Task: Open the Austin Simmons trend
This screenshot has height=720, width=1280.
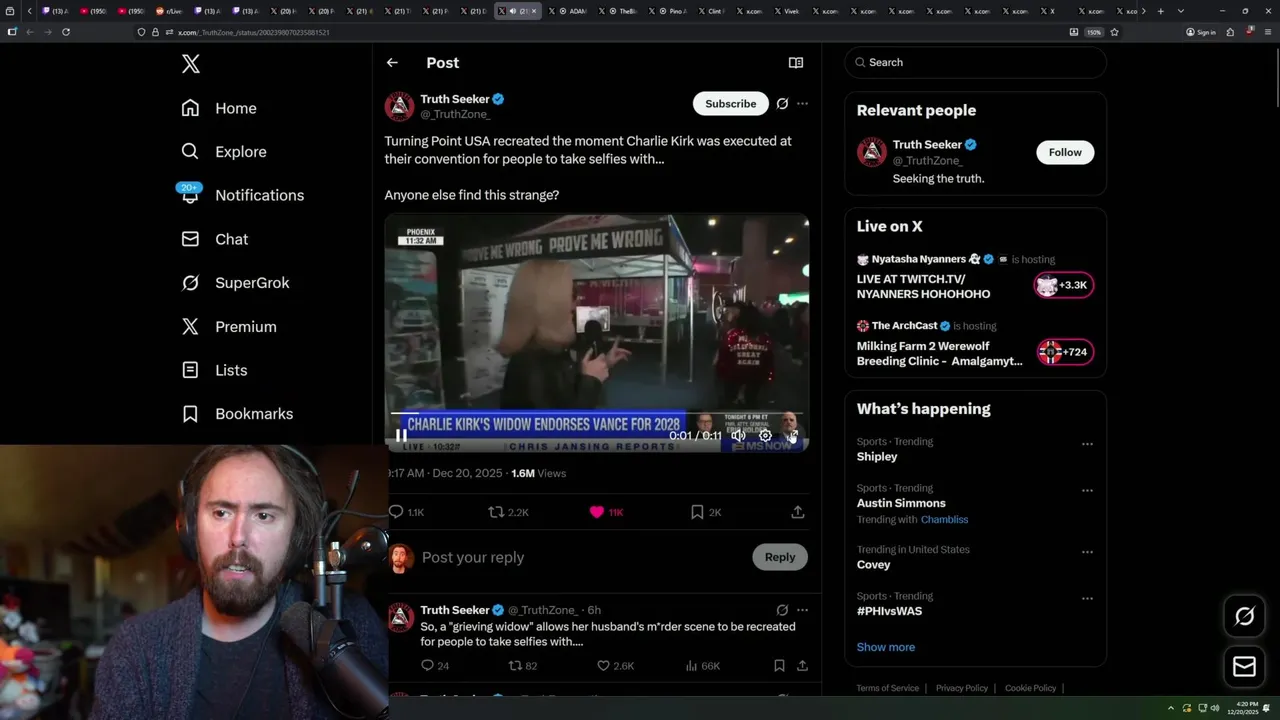Action: [x=901, y=503]
